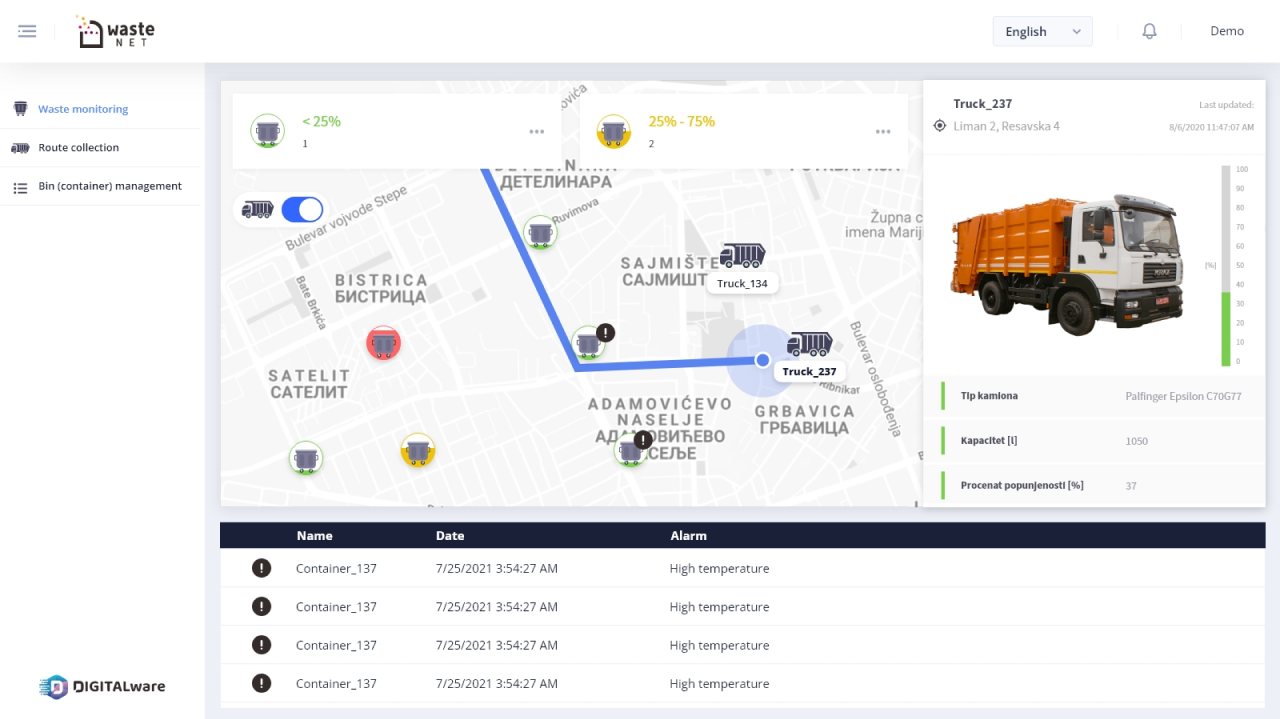This screenshot has height=719, width=1280.
Task: Click the truck fill-level gauge bar
Action: (x=1226, y=266)
